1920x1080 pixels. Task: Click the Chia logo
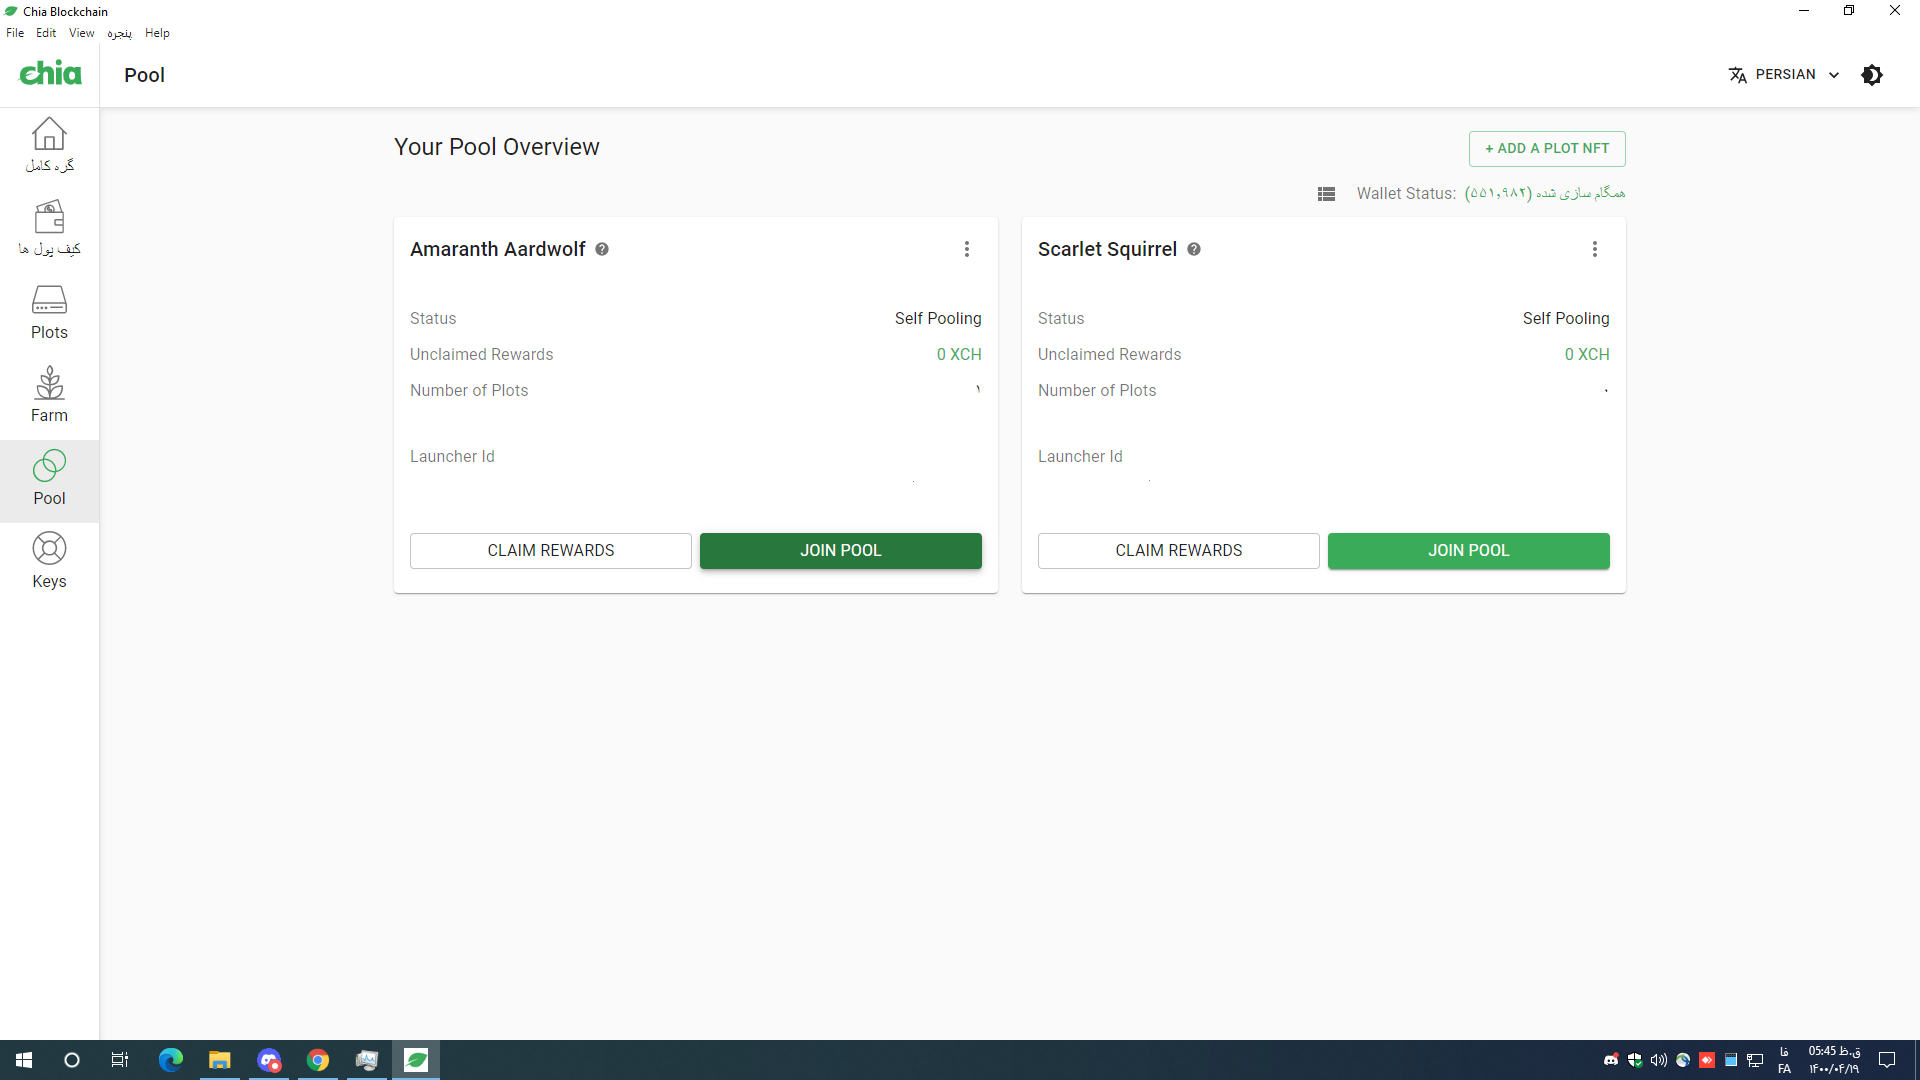coord(50,74)
